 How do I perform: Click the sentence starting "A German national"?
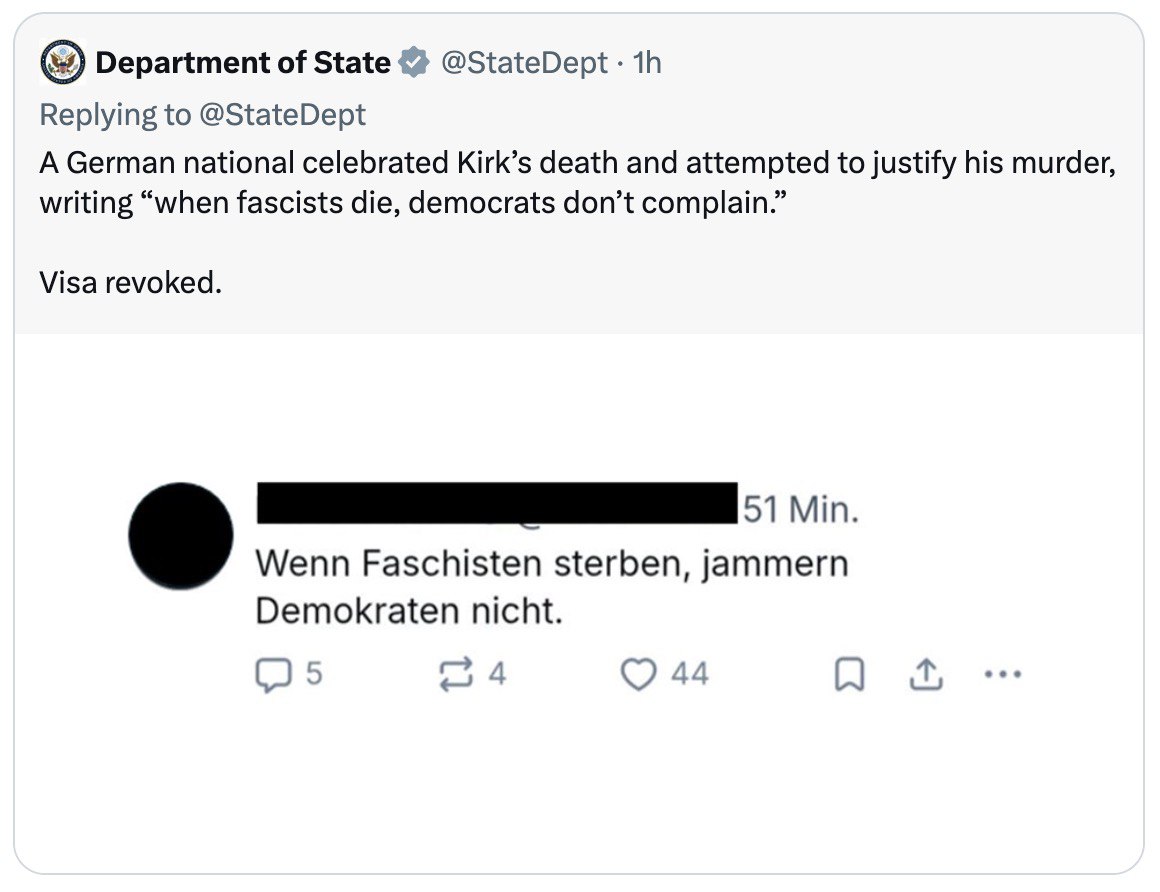[577, 162]
